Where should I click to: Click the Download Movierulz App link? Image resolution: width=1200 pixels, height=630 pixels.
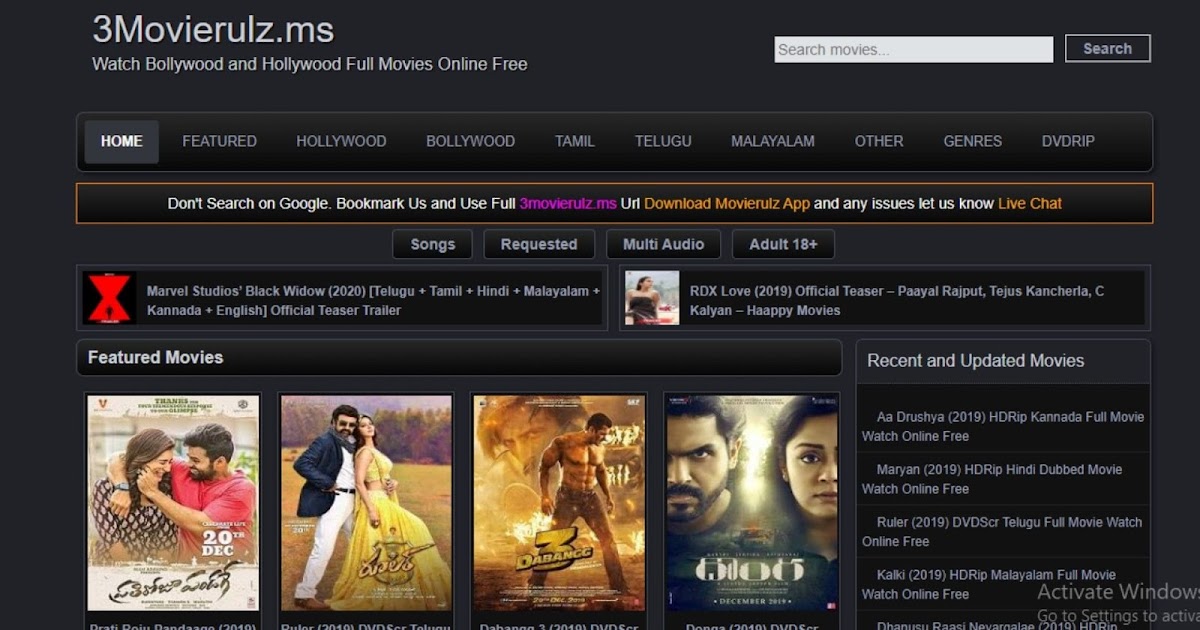click(727, 203)
